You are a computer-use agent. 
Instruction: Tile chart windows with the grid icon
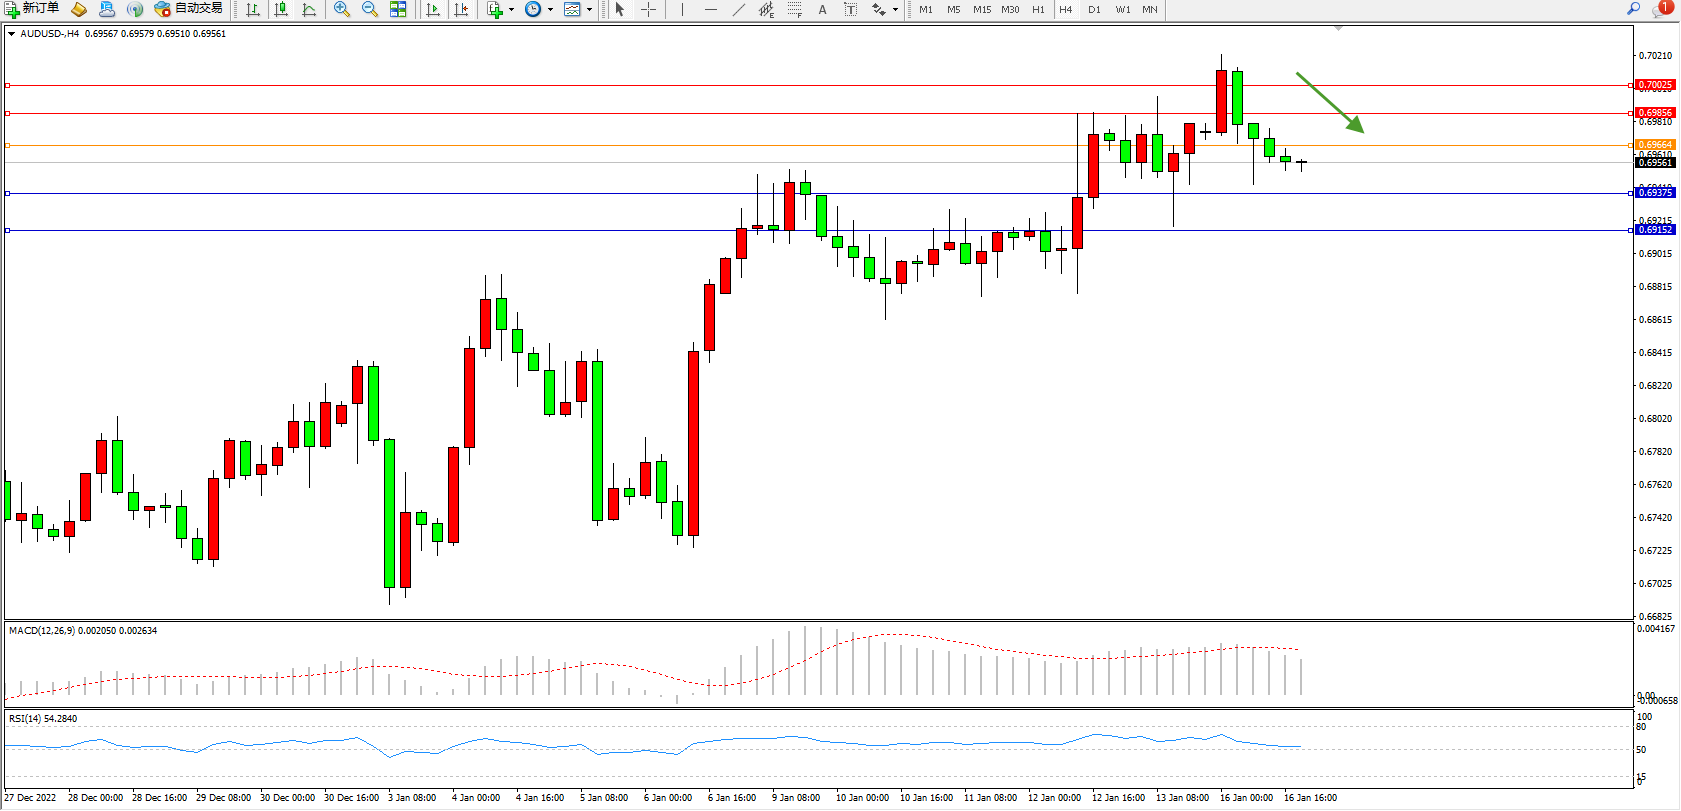click(398, 9)
